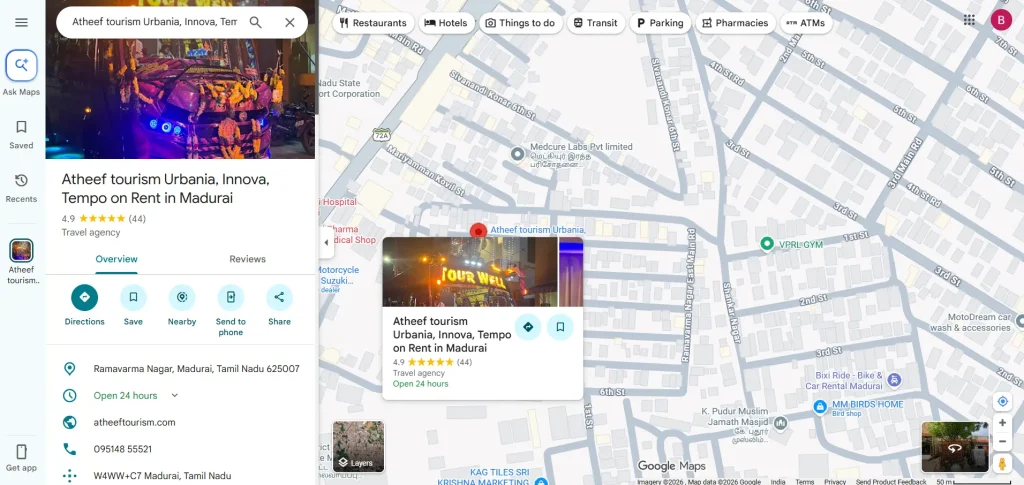Image resolution: width=1024 pixels, height=485 pixels.
Task: Click the clock hours icon
Action: click(69, 396)
